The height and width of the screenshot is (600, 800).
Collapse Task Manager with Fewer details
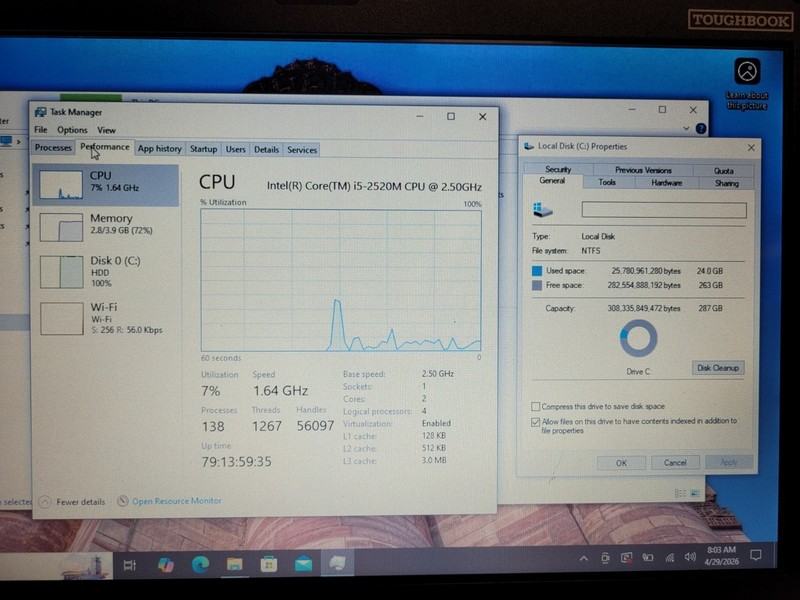coord(72,502)
